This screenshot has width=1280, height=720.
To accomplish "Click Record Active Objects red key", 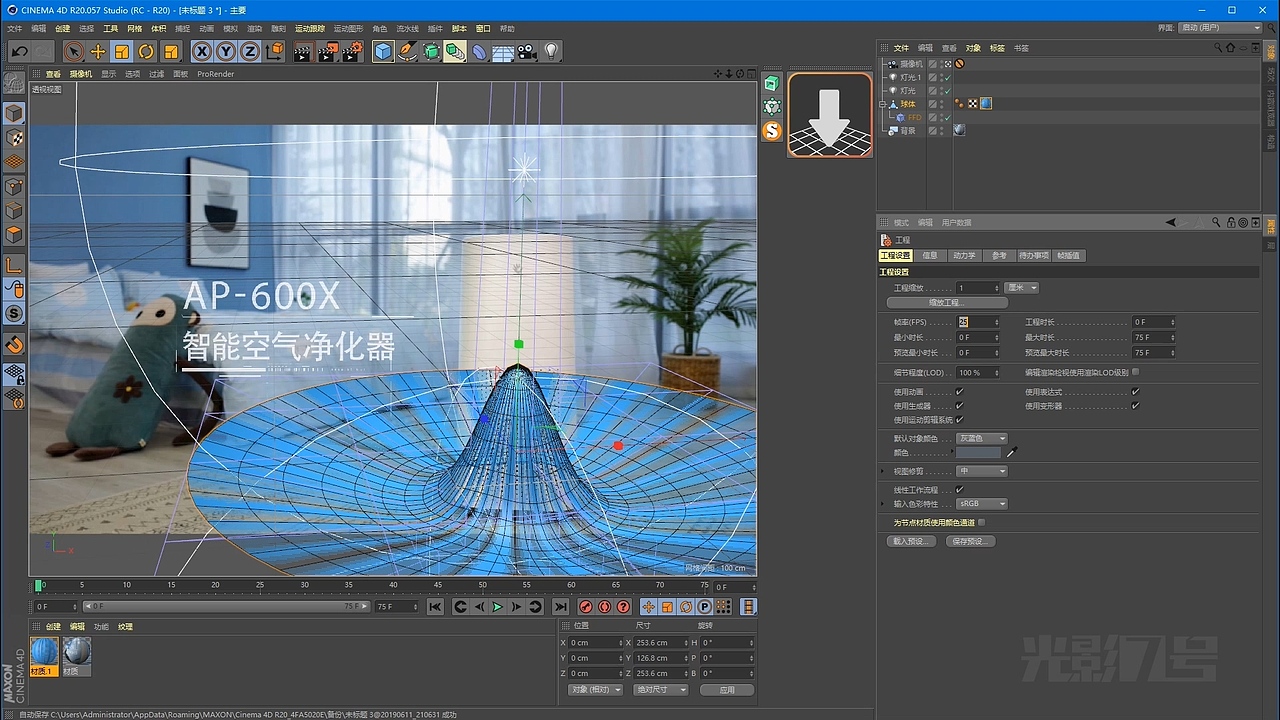I will (x=586, y=607).
